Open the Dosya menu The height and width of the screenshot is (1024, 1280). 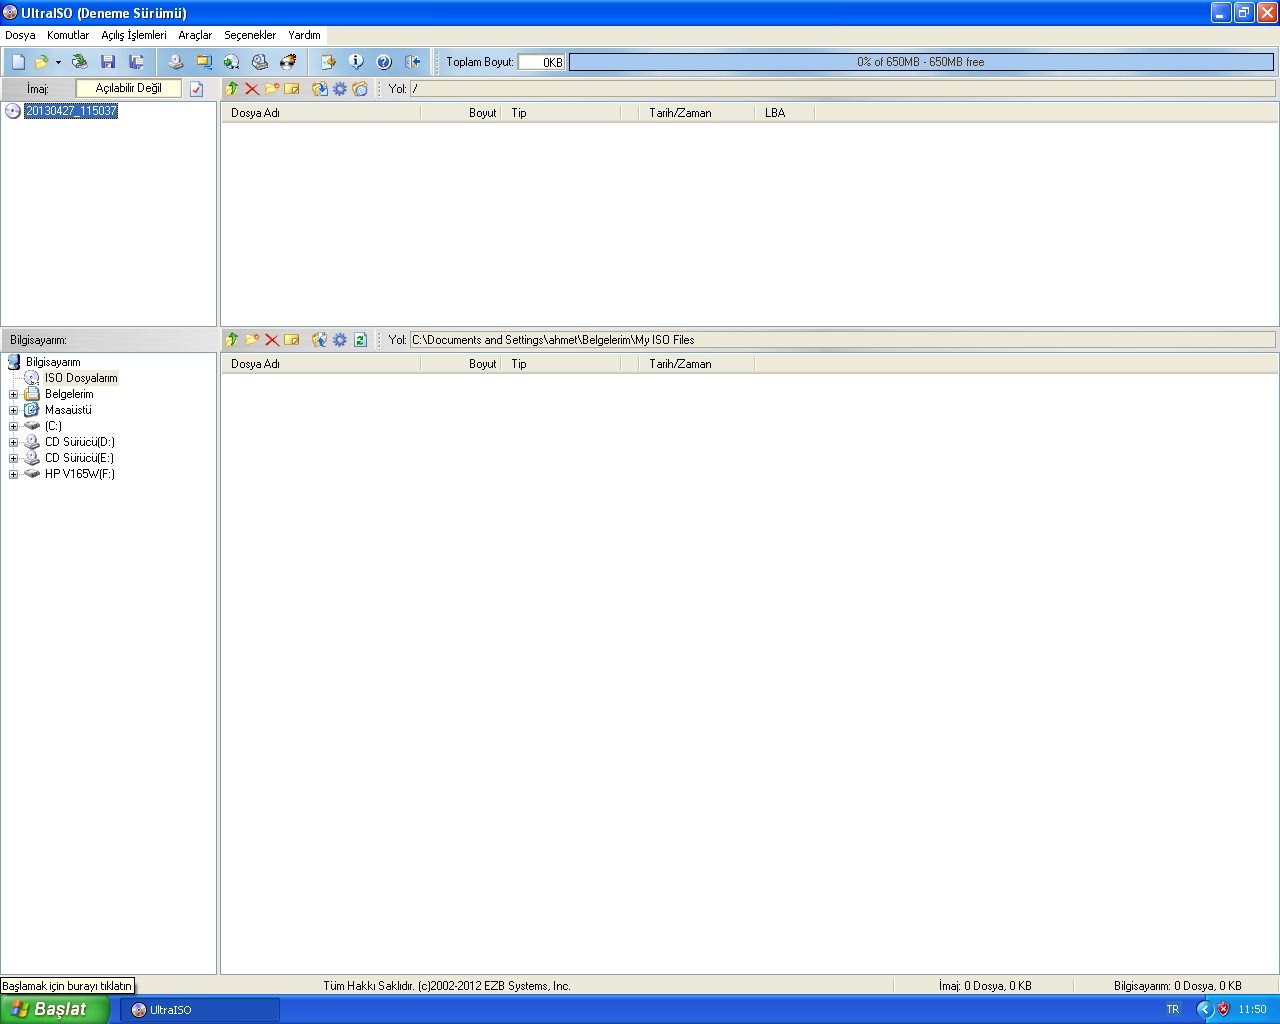[x=20, y=35]
